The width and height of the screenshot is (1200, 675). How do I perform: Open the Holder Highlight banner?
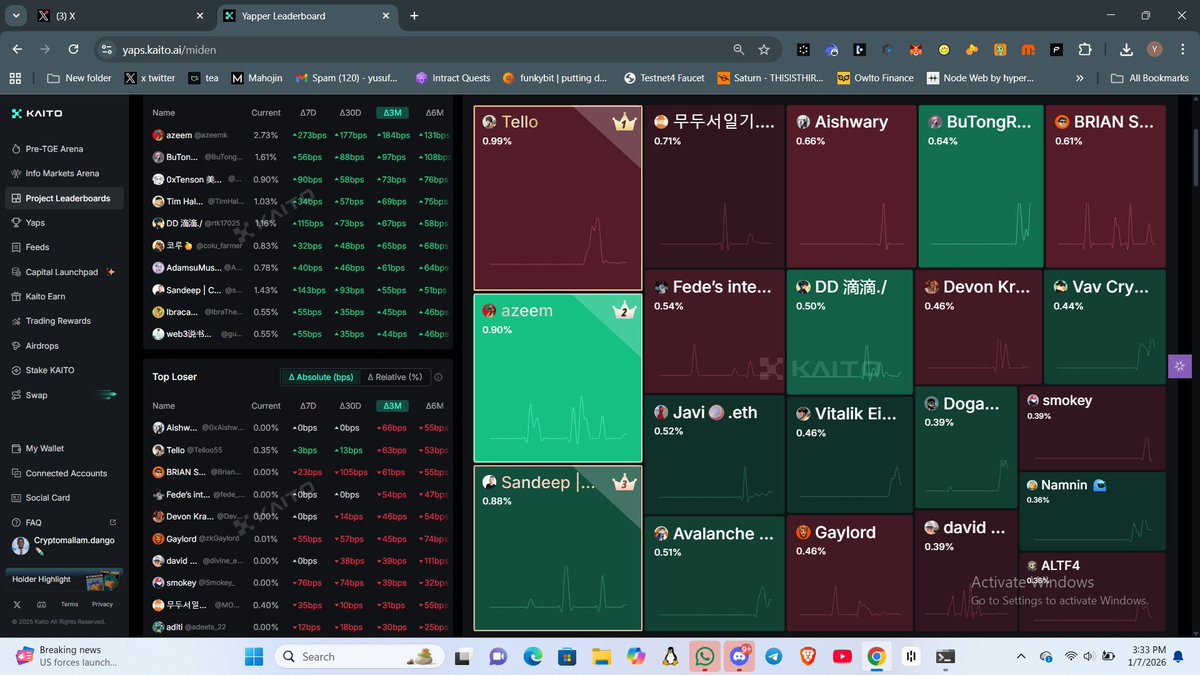64,579
